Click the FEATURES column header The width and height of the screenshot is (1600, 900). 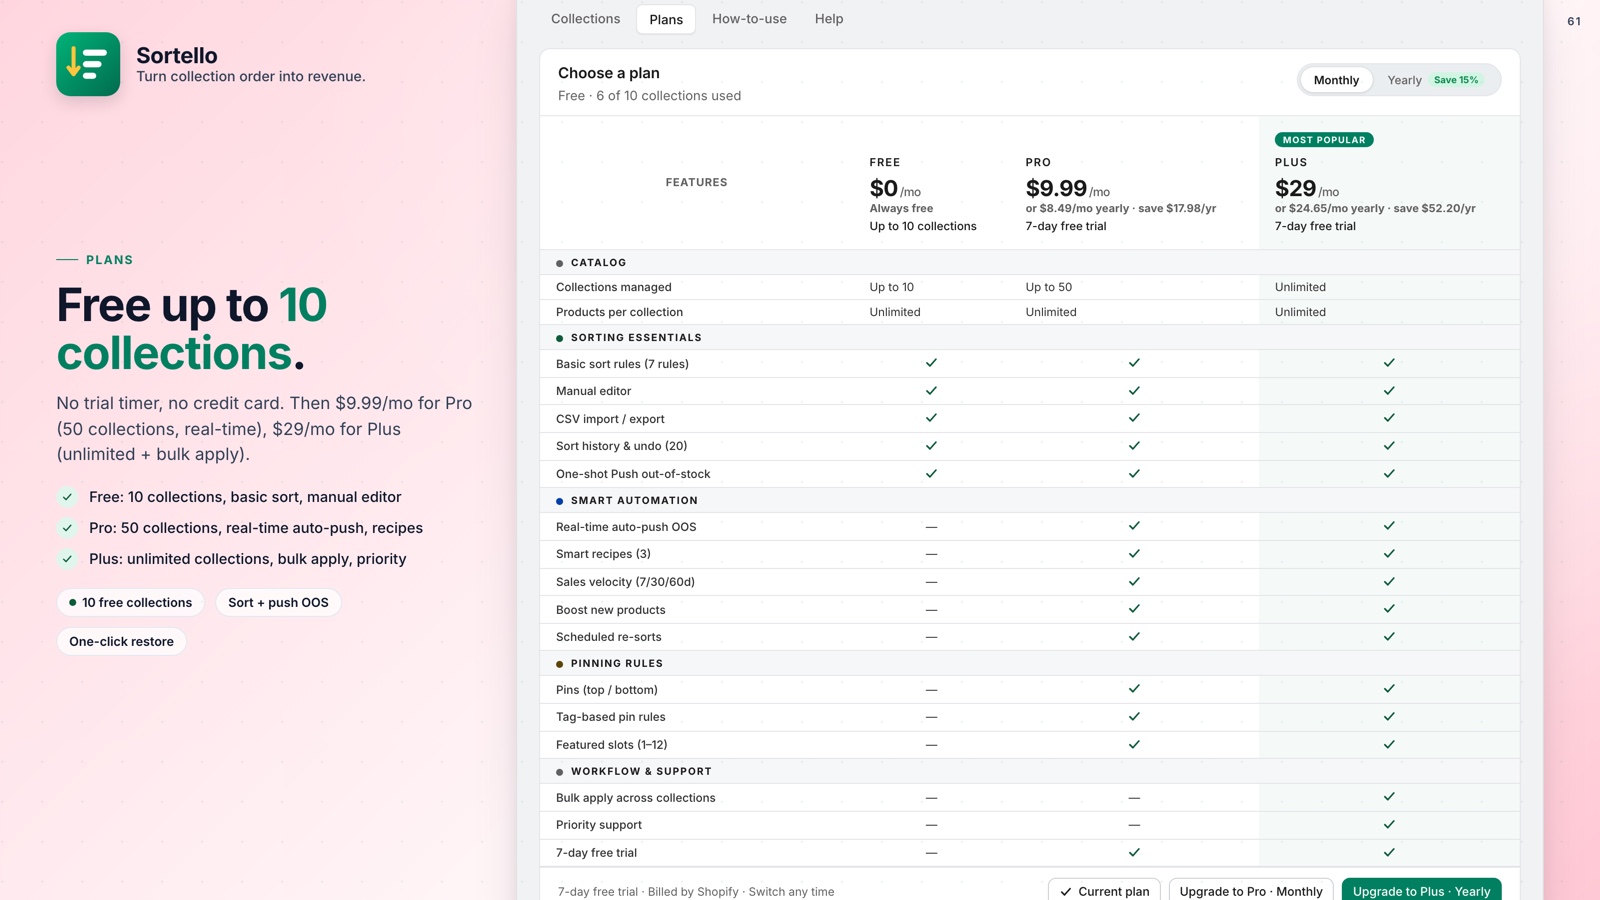pos(696,182)
